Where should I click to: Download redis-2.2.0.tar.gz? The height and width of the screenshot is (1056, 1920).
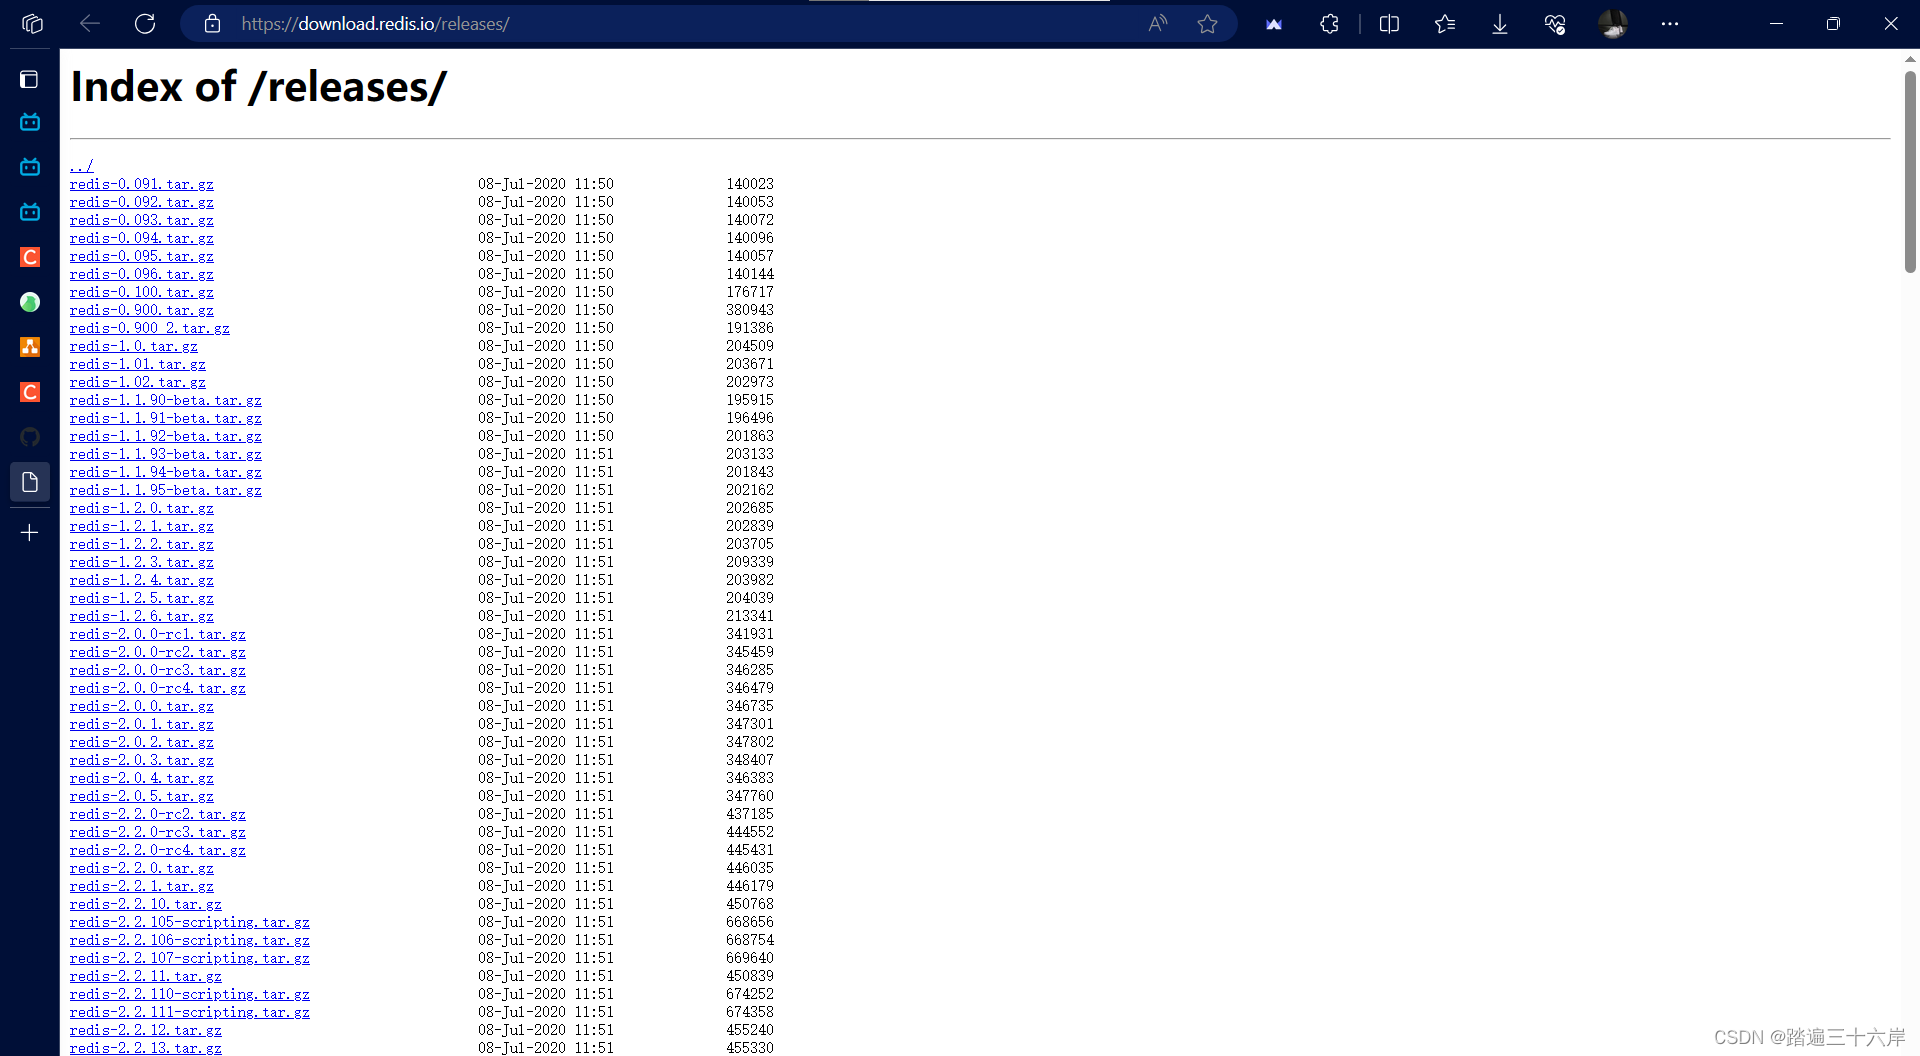tap(141, 868)
